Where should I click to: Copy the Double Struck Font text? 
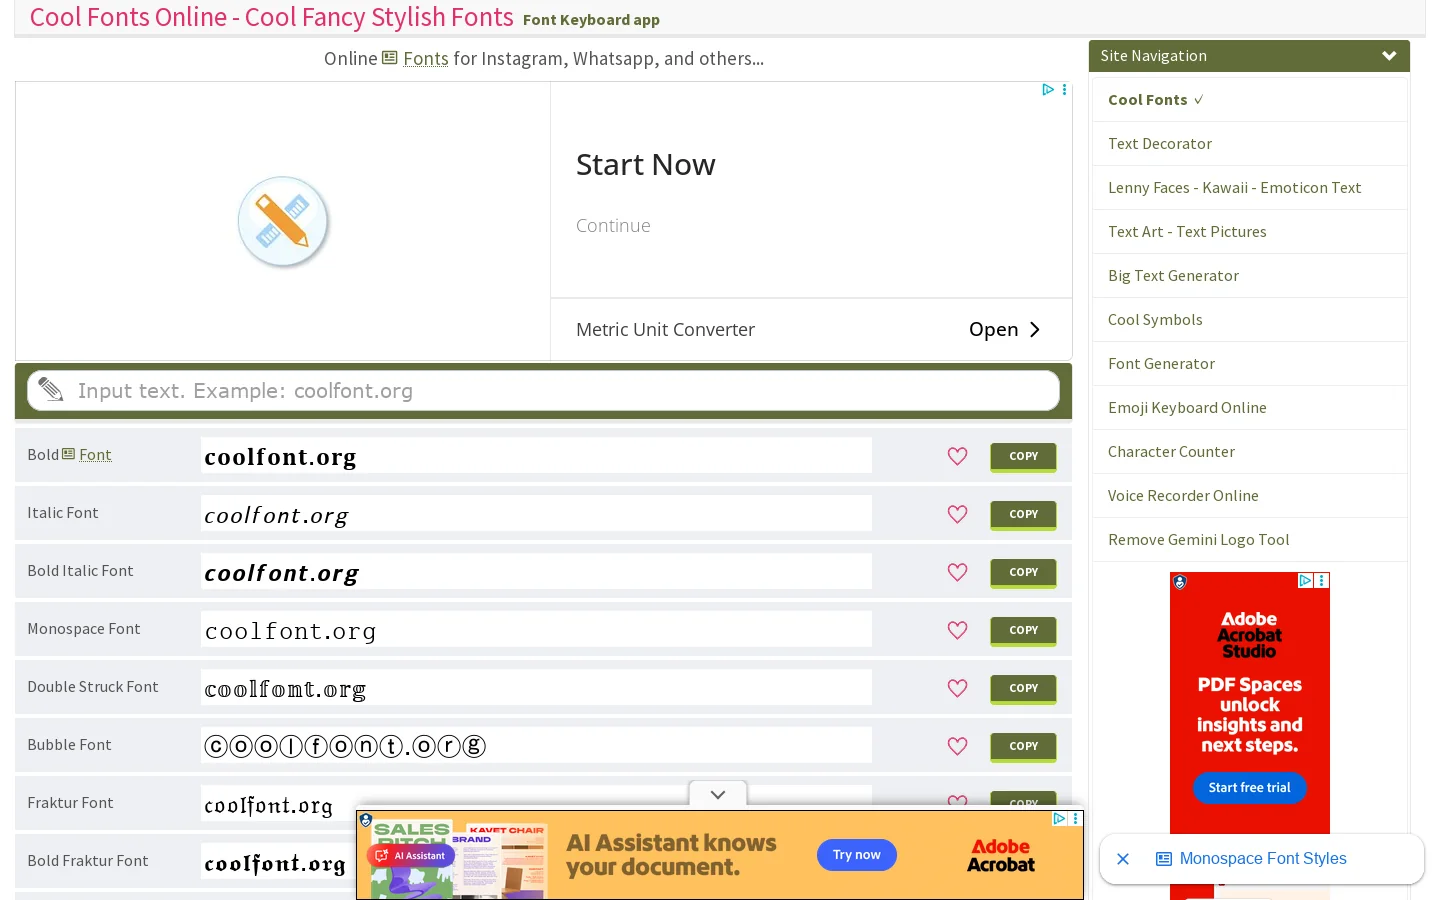(1023, 688)
